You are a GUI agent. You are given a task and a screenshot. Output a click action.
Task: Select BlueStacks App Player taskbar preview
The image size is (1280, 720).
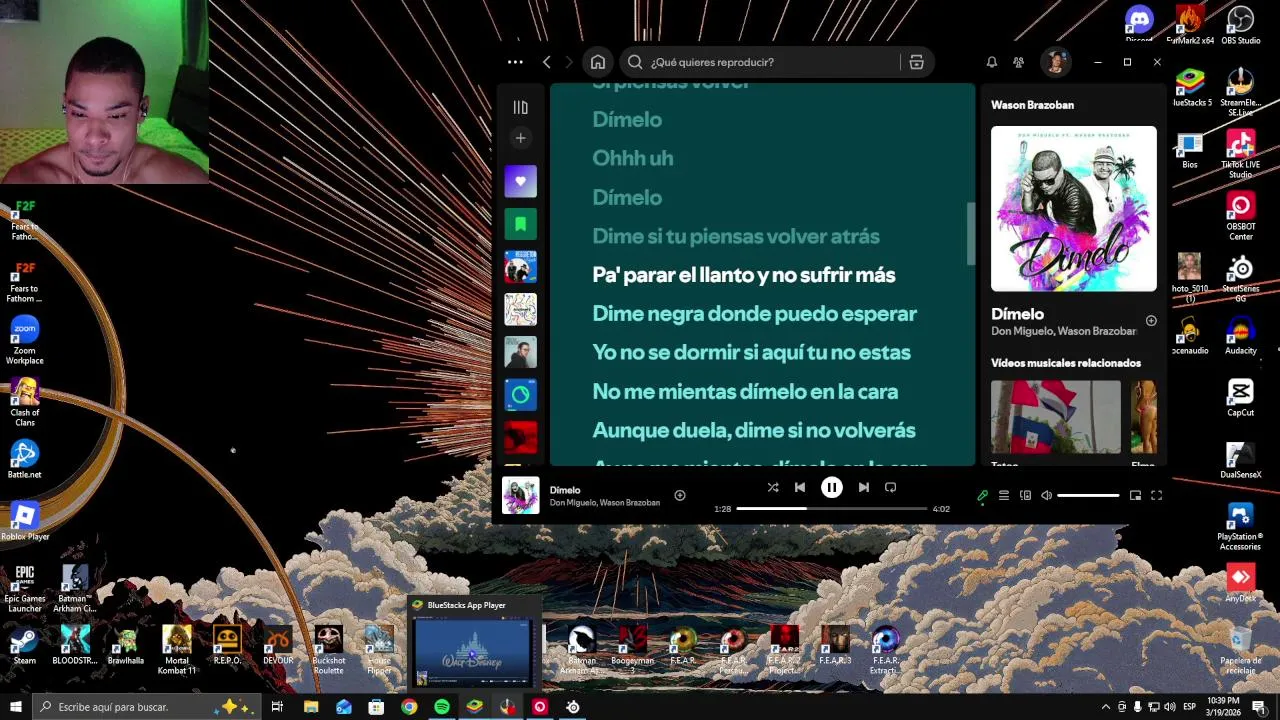point(474,641)
